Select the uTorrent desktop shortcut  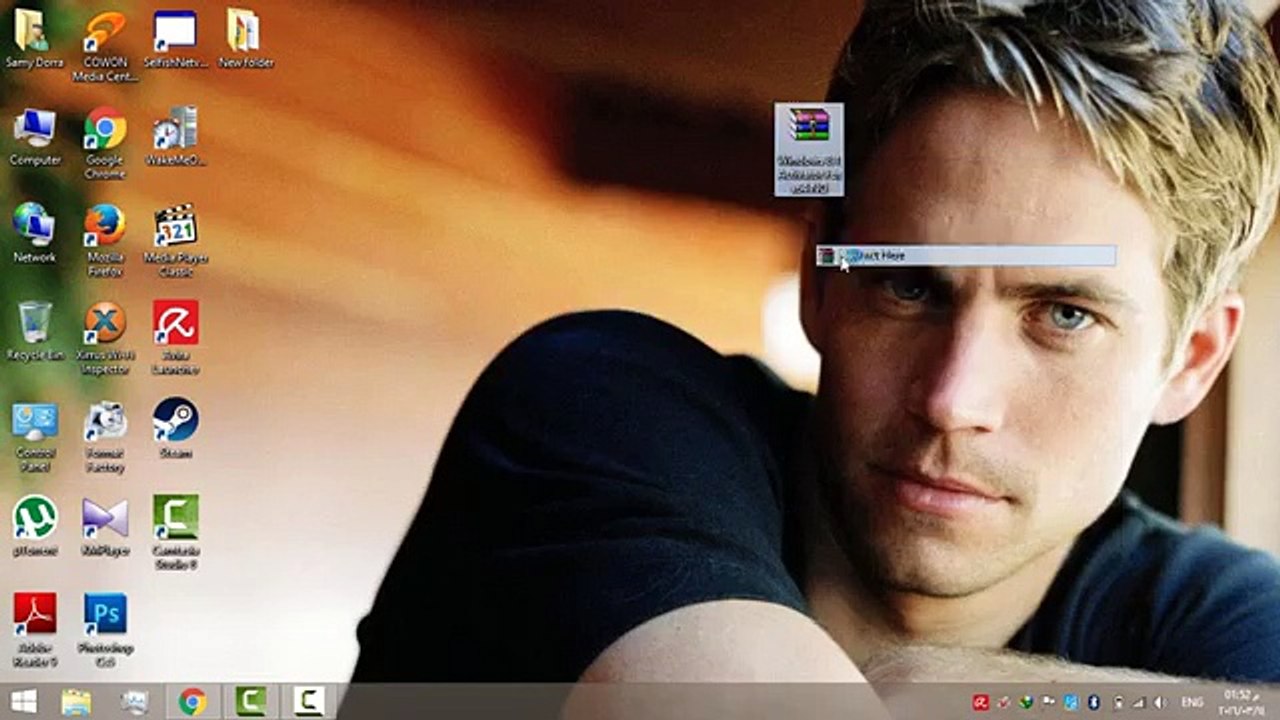pyautogui.click(x=35, y=527)
